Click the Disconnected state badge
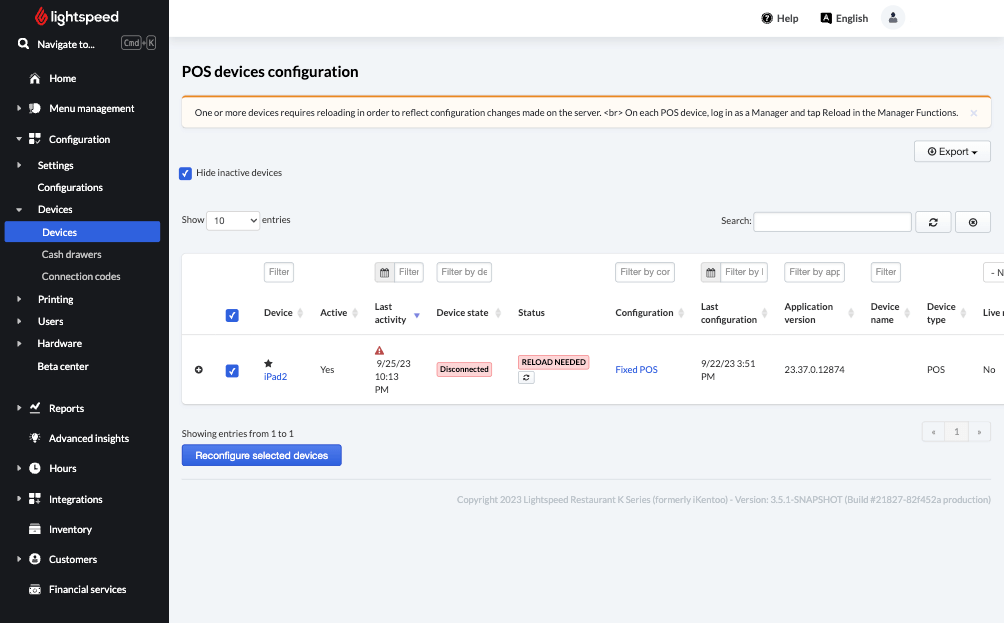This screenshot has height=623, width=1004. (x=464, y=369)
